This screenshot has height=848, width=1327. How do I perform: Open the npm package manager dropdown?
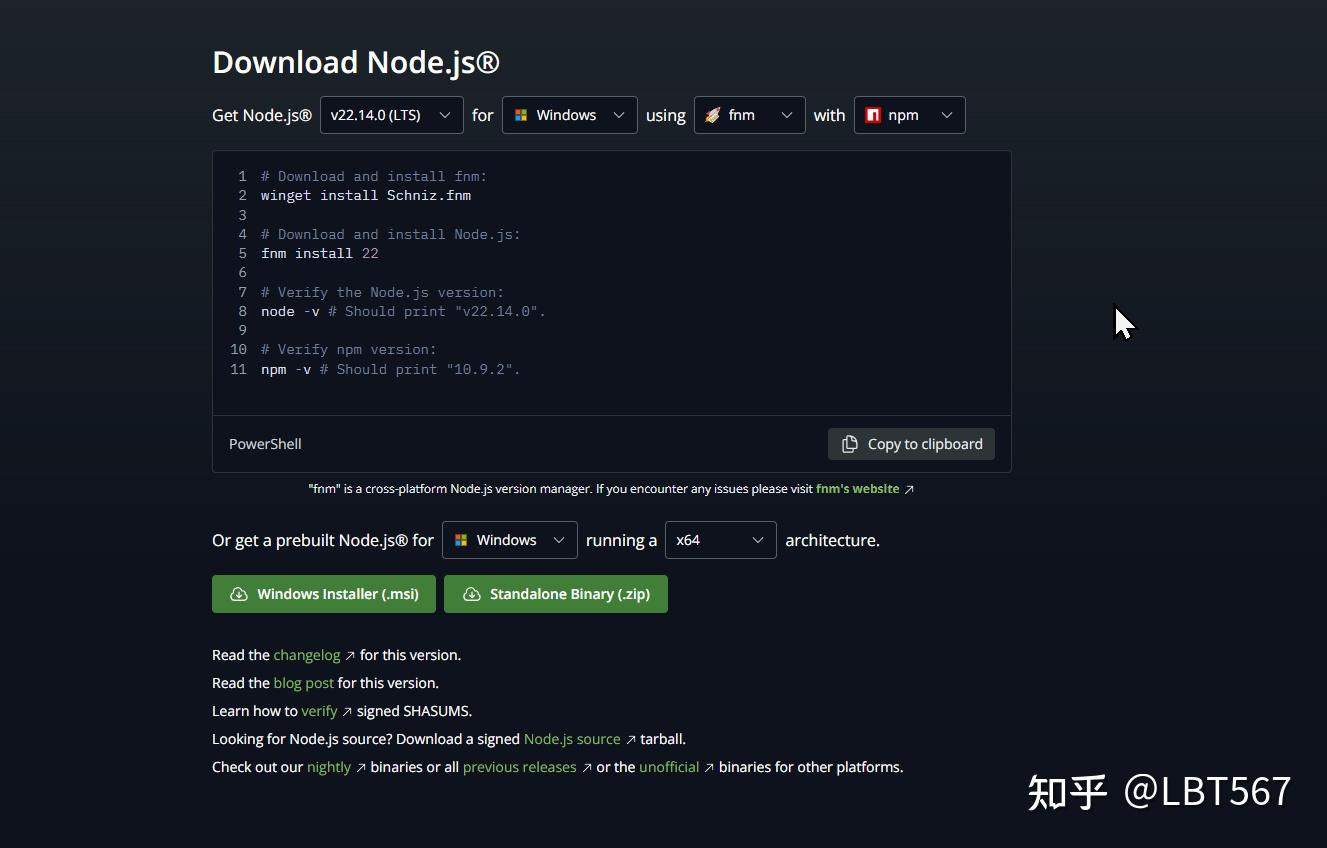click(909, 115)
